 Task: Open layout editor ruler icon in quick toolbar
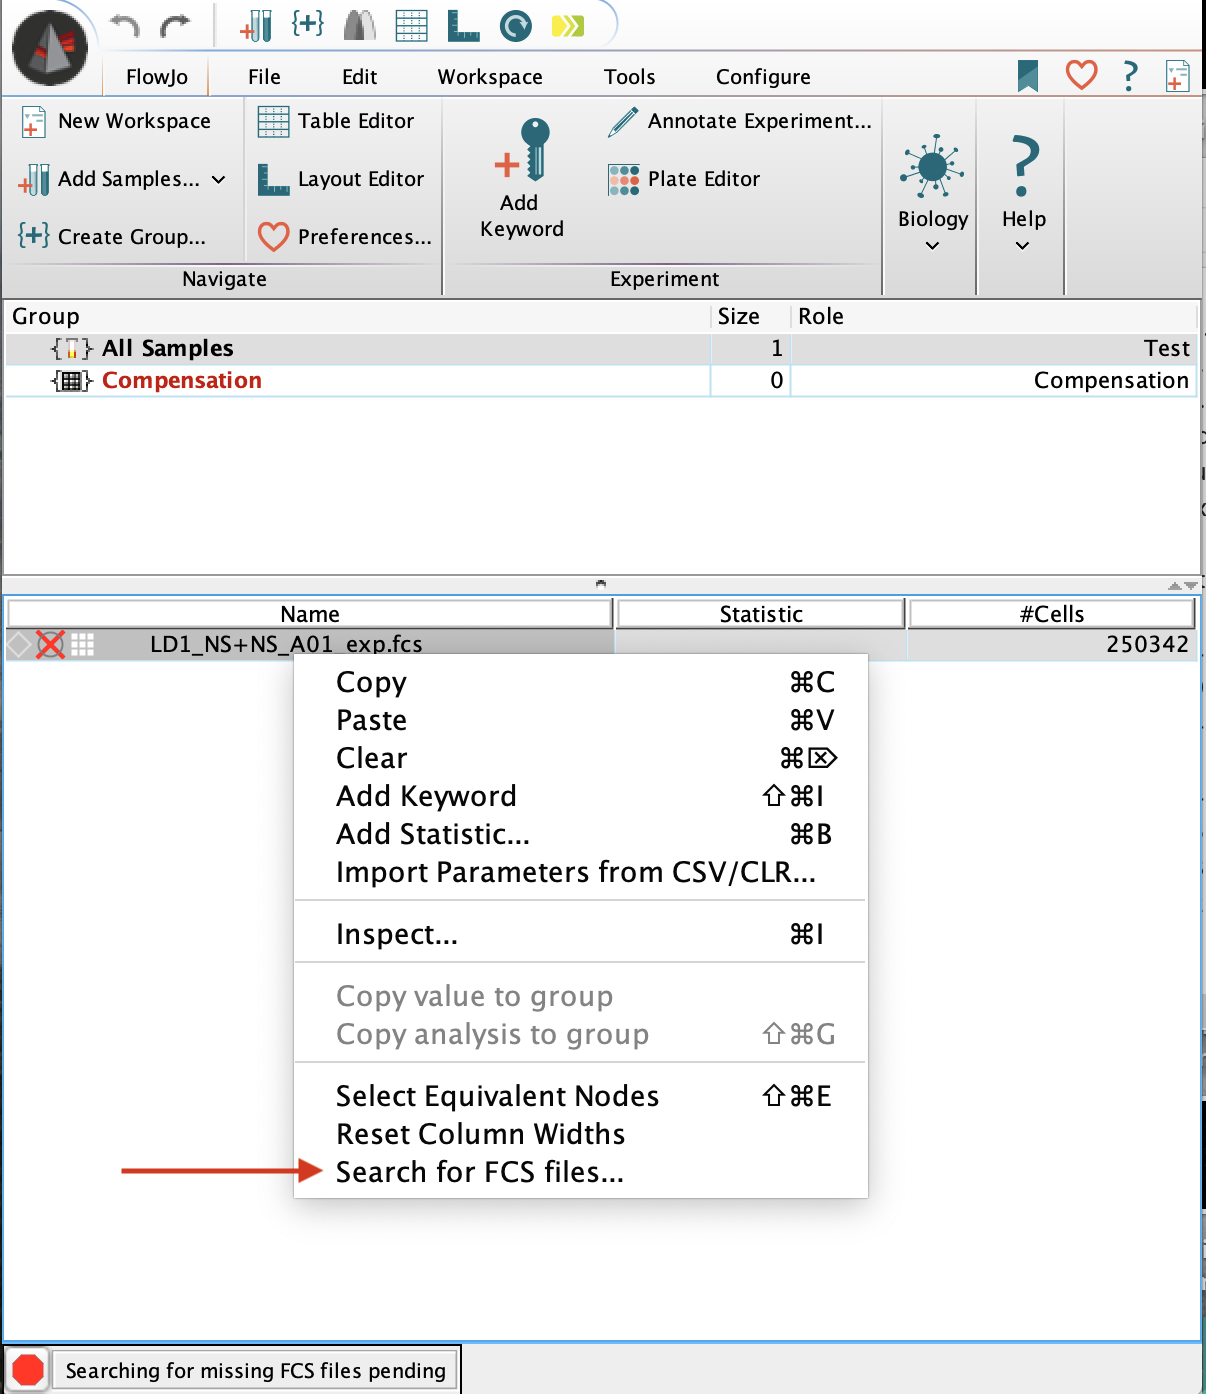tap(463, 25)
